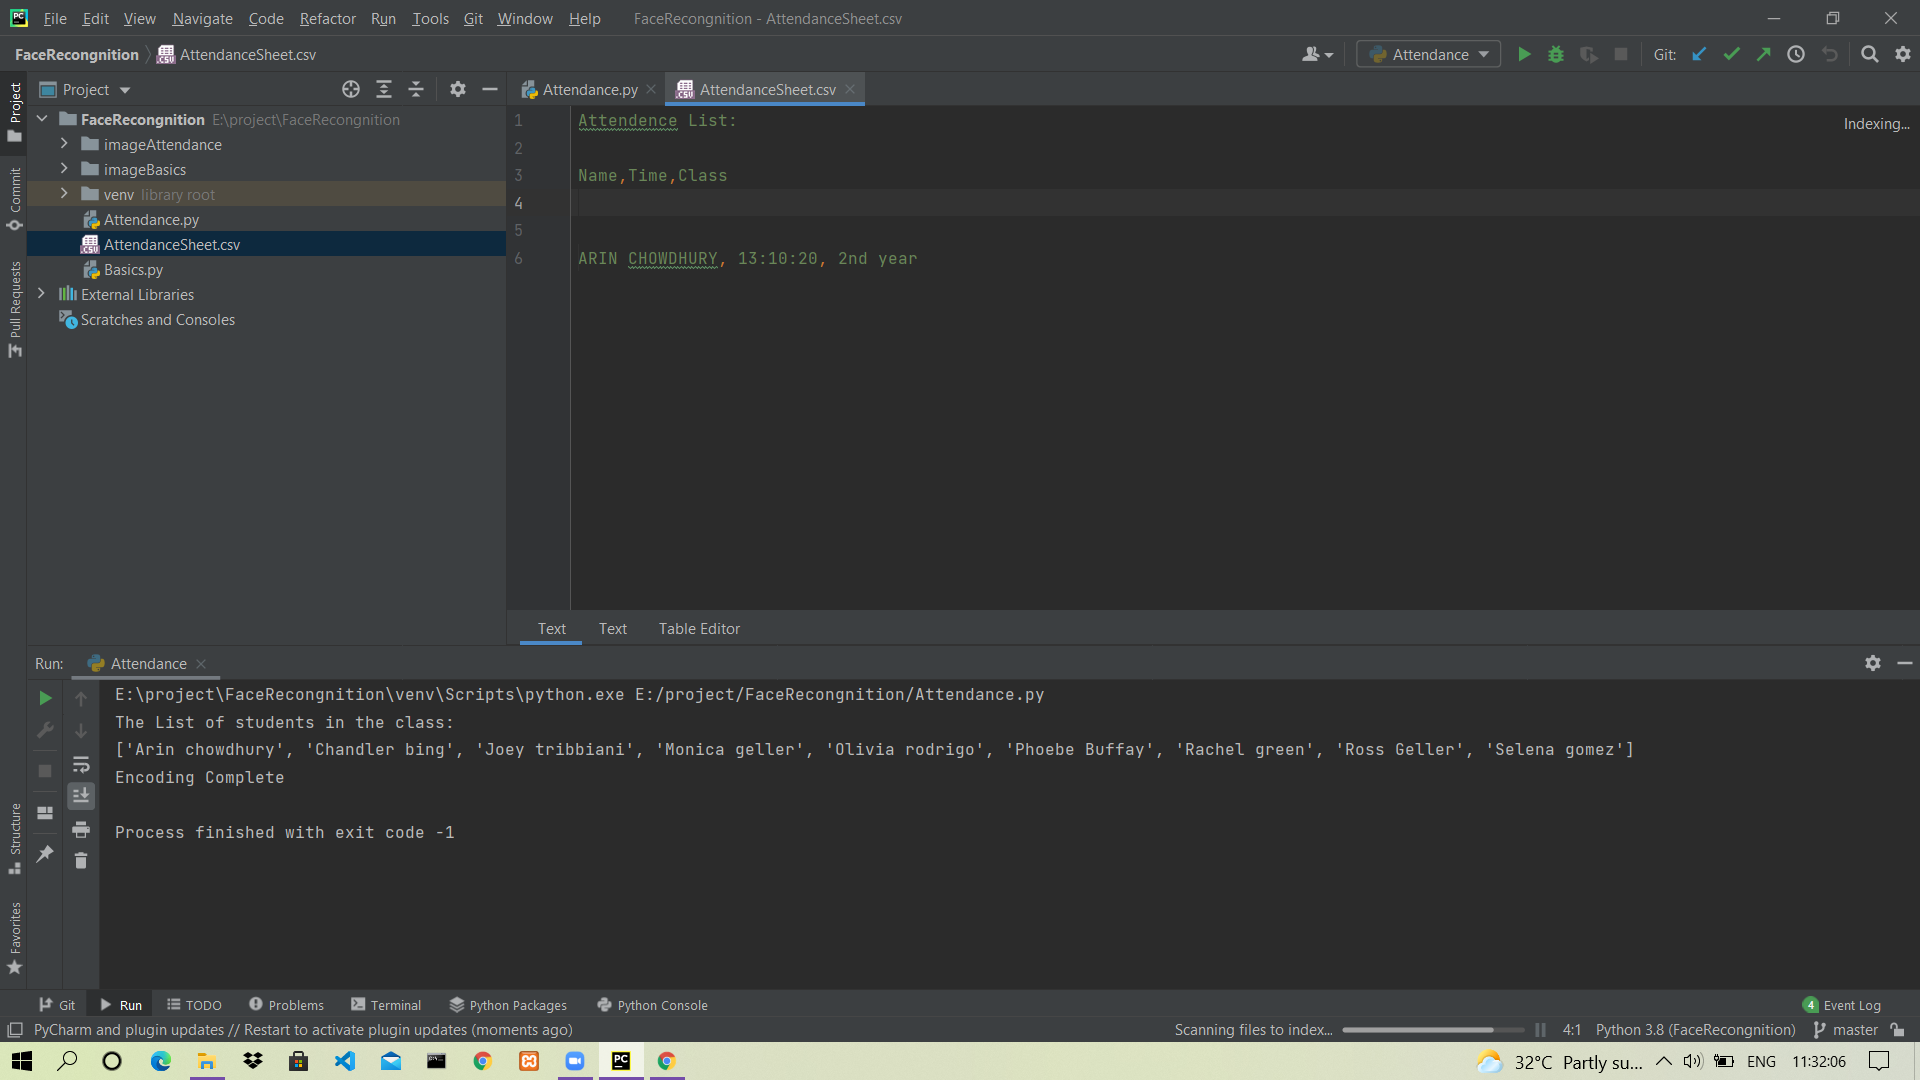Click Git commit checkmark icon
The image size is (1920, 1080).
pyautogui.click(x=1732, y=55)
